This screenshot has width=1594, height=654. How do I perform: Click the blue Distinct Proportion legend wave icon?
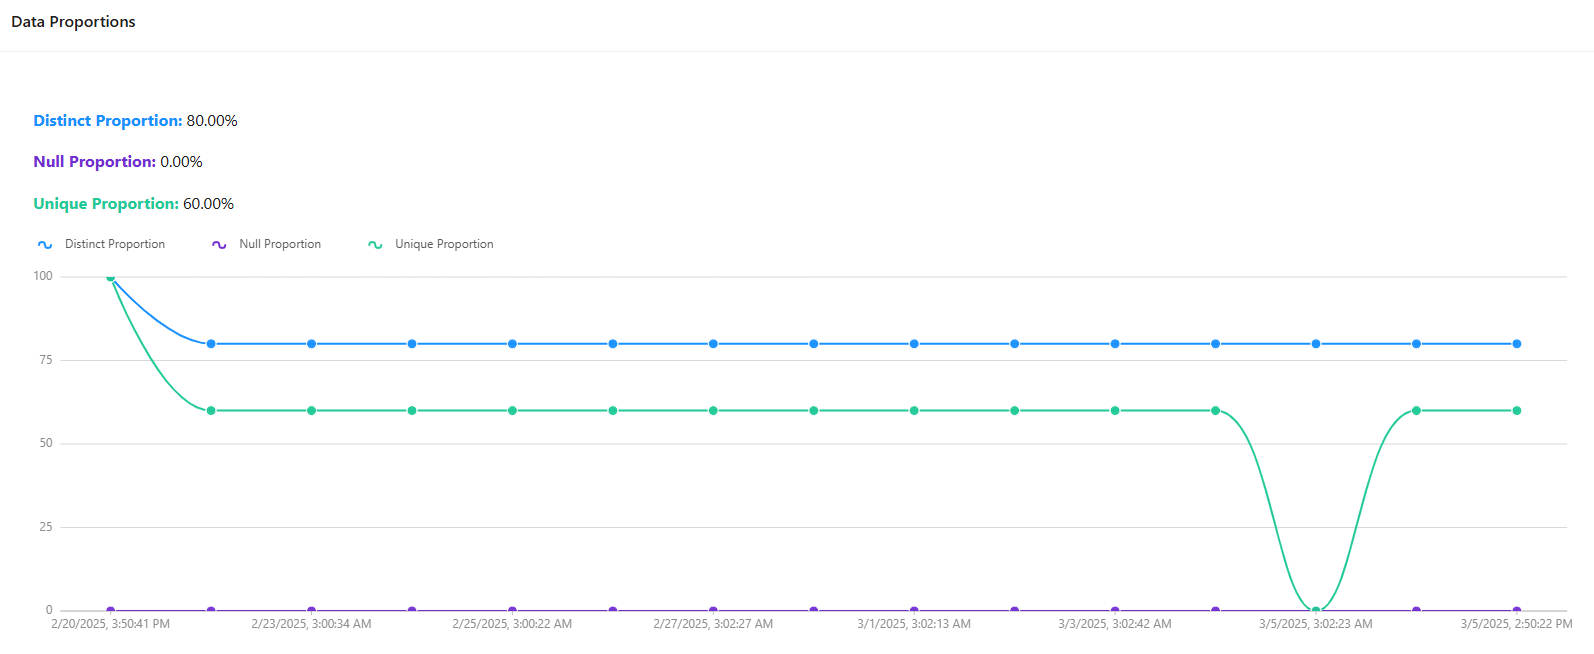(45, 245)
